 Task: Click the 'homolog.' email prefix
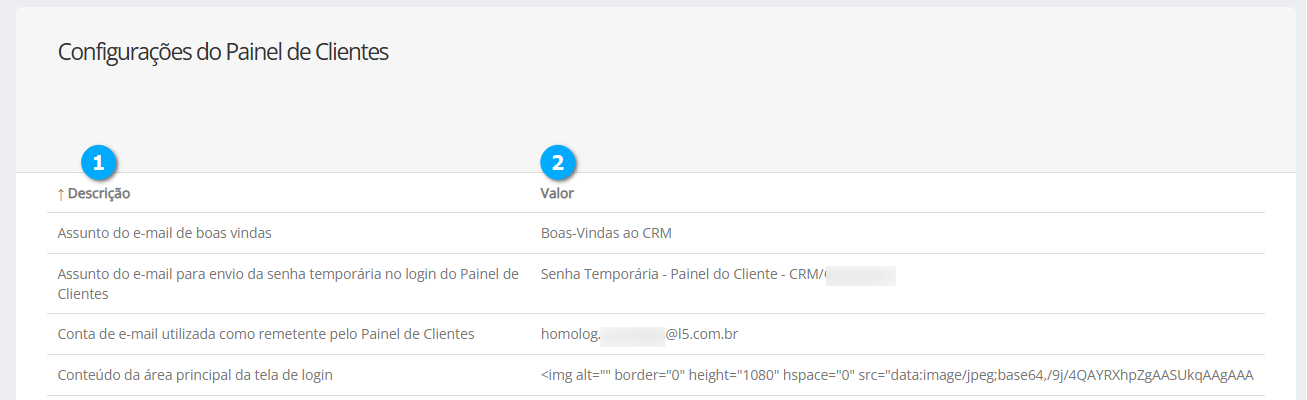tap(570, 334)
